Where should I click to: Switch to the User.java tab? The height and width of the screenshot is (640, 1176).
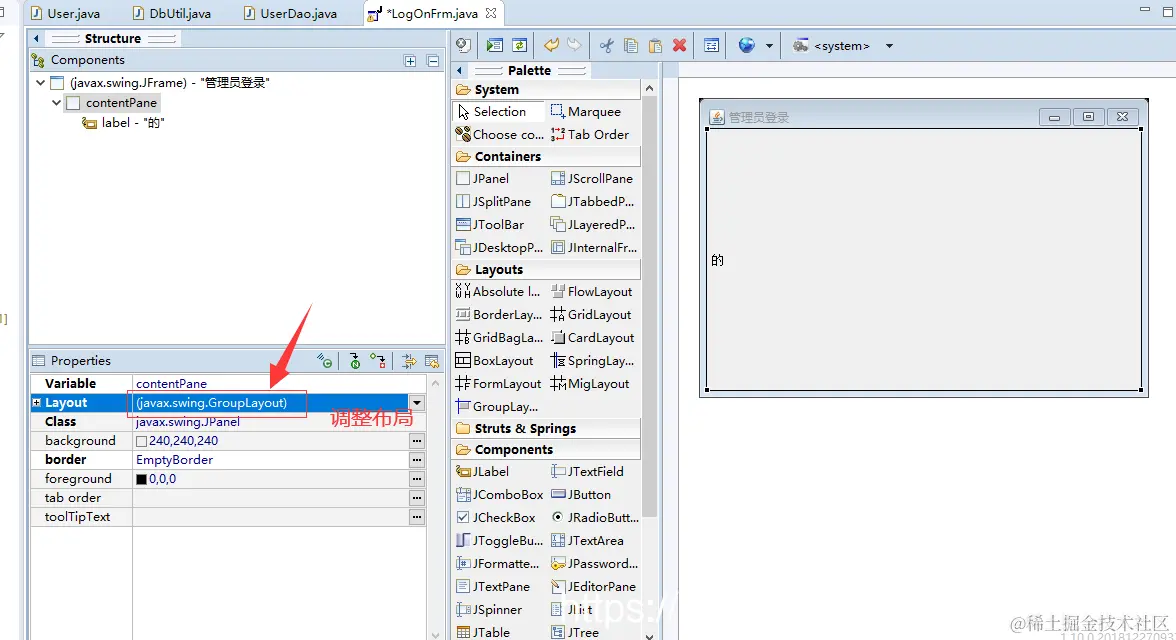point(64,14)
